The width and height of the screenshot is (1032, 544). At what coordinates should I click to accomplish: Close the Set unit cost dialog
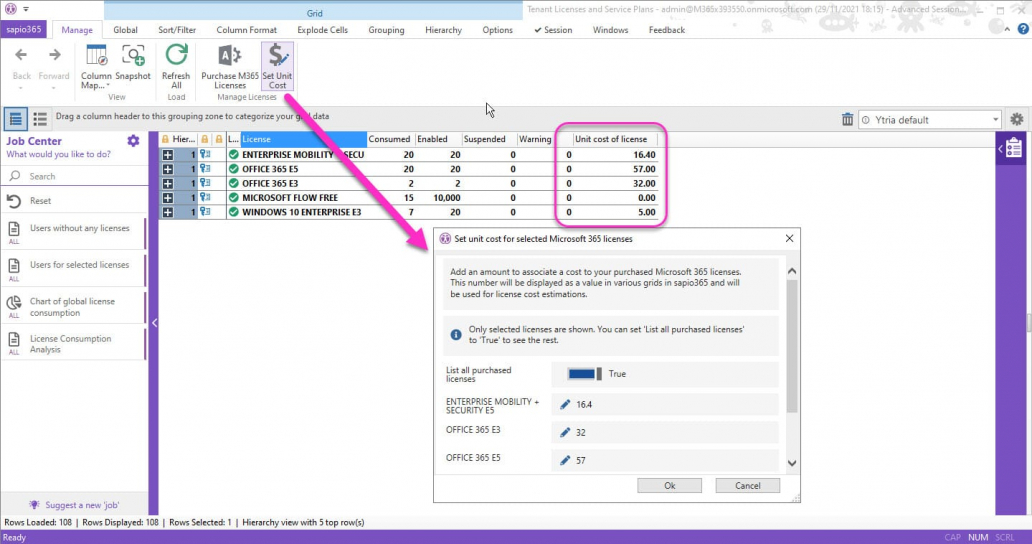(789, 238)
